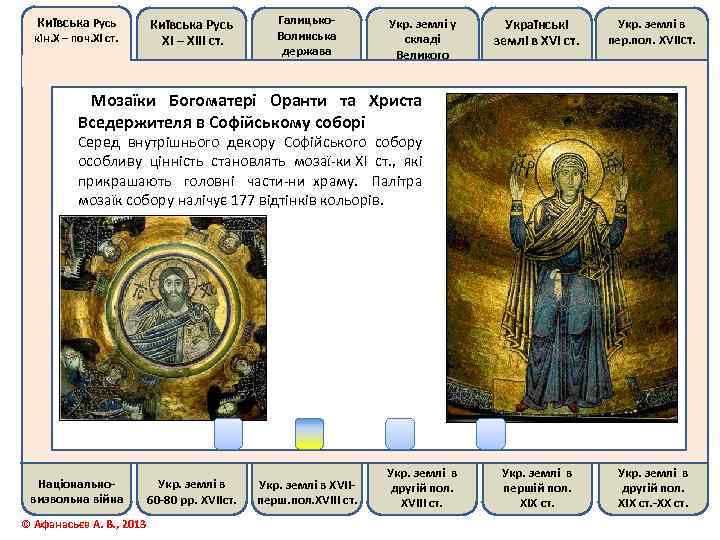This screenshot has height=540, width=720.
Task: Click the fourth light-blue slide button
Action: click(x=491, y=433)
